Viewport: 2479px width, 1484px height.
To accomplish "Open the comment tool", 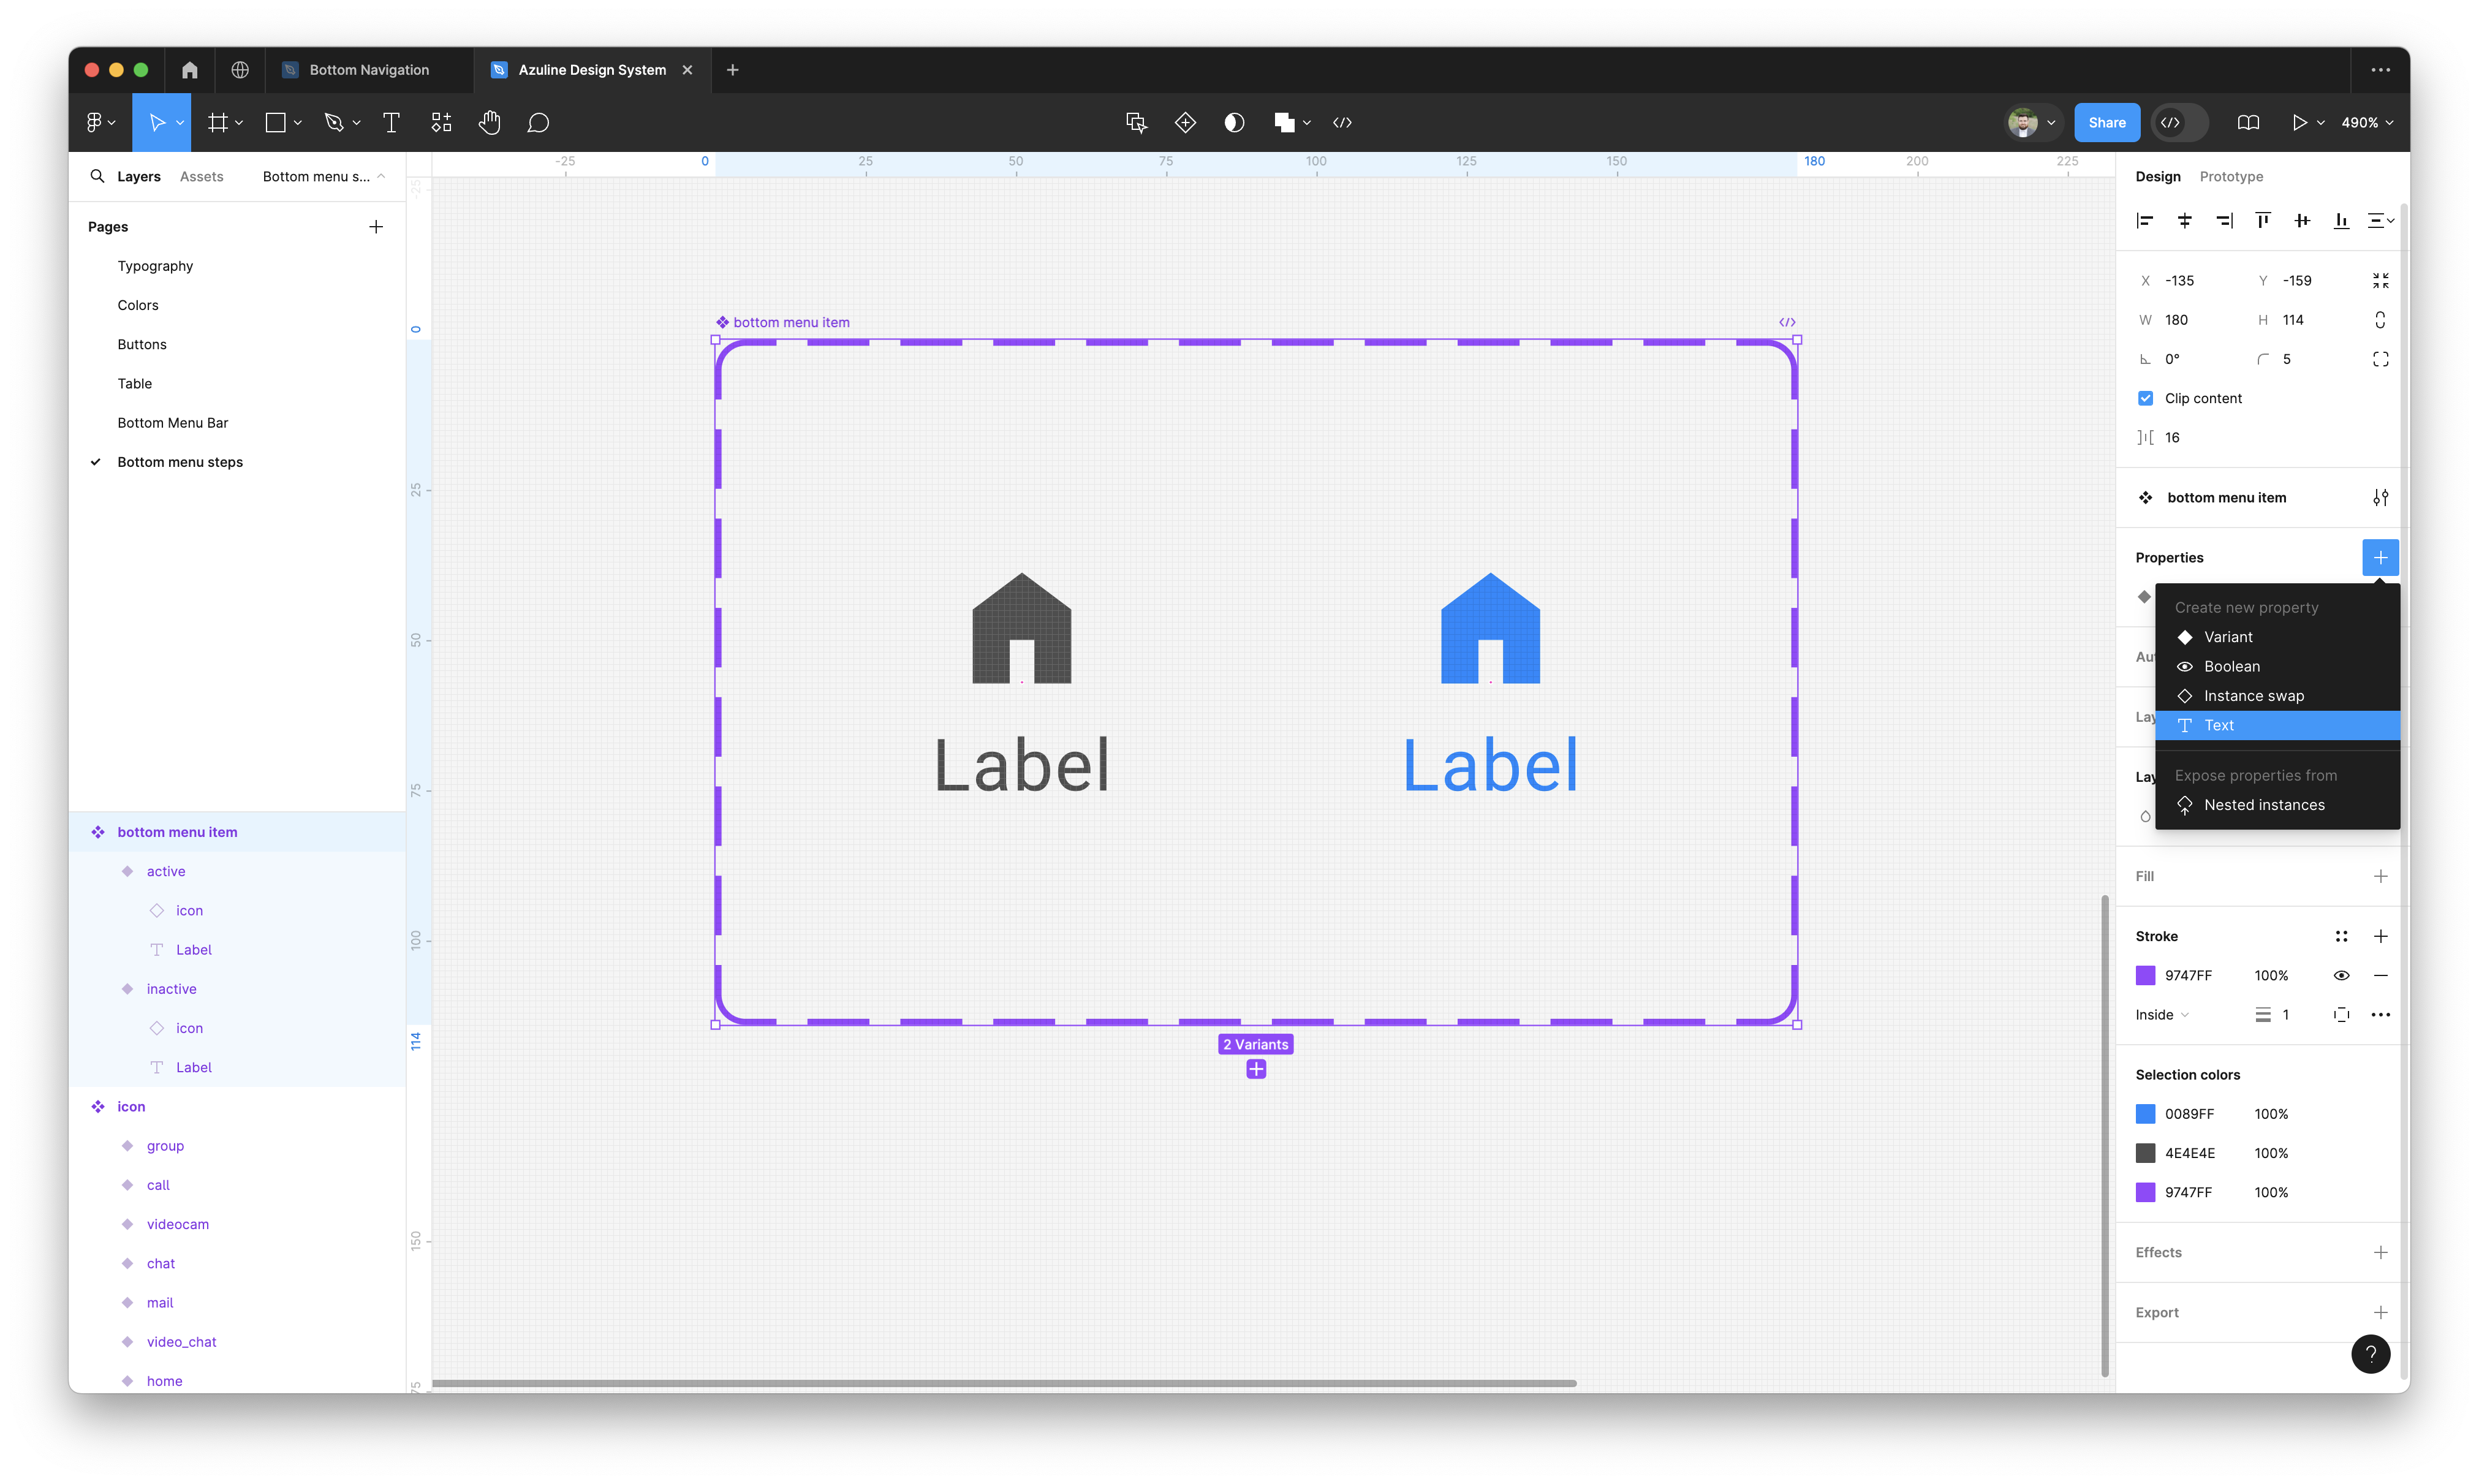I will click(x=538, y=122).
